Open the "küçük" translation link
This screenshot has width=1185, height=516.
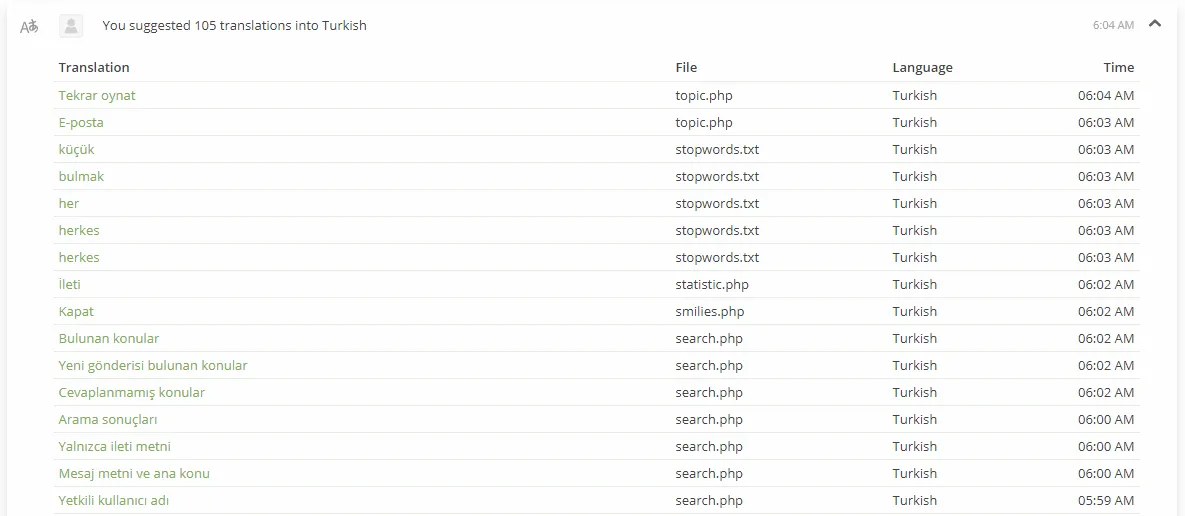(x=76, y=150)
